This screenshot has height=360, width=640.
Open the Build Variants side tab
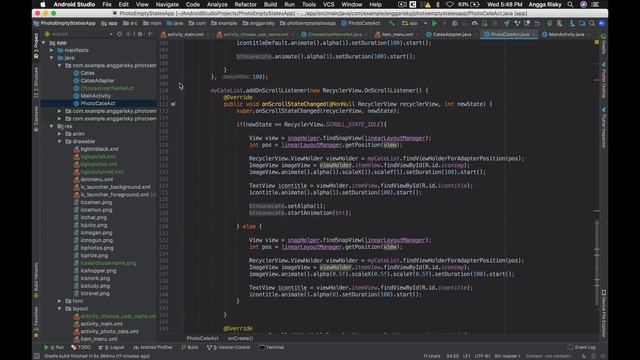tap(36, 280)
